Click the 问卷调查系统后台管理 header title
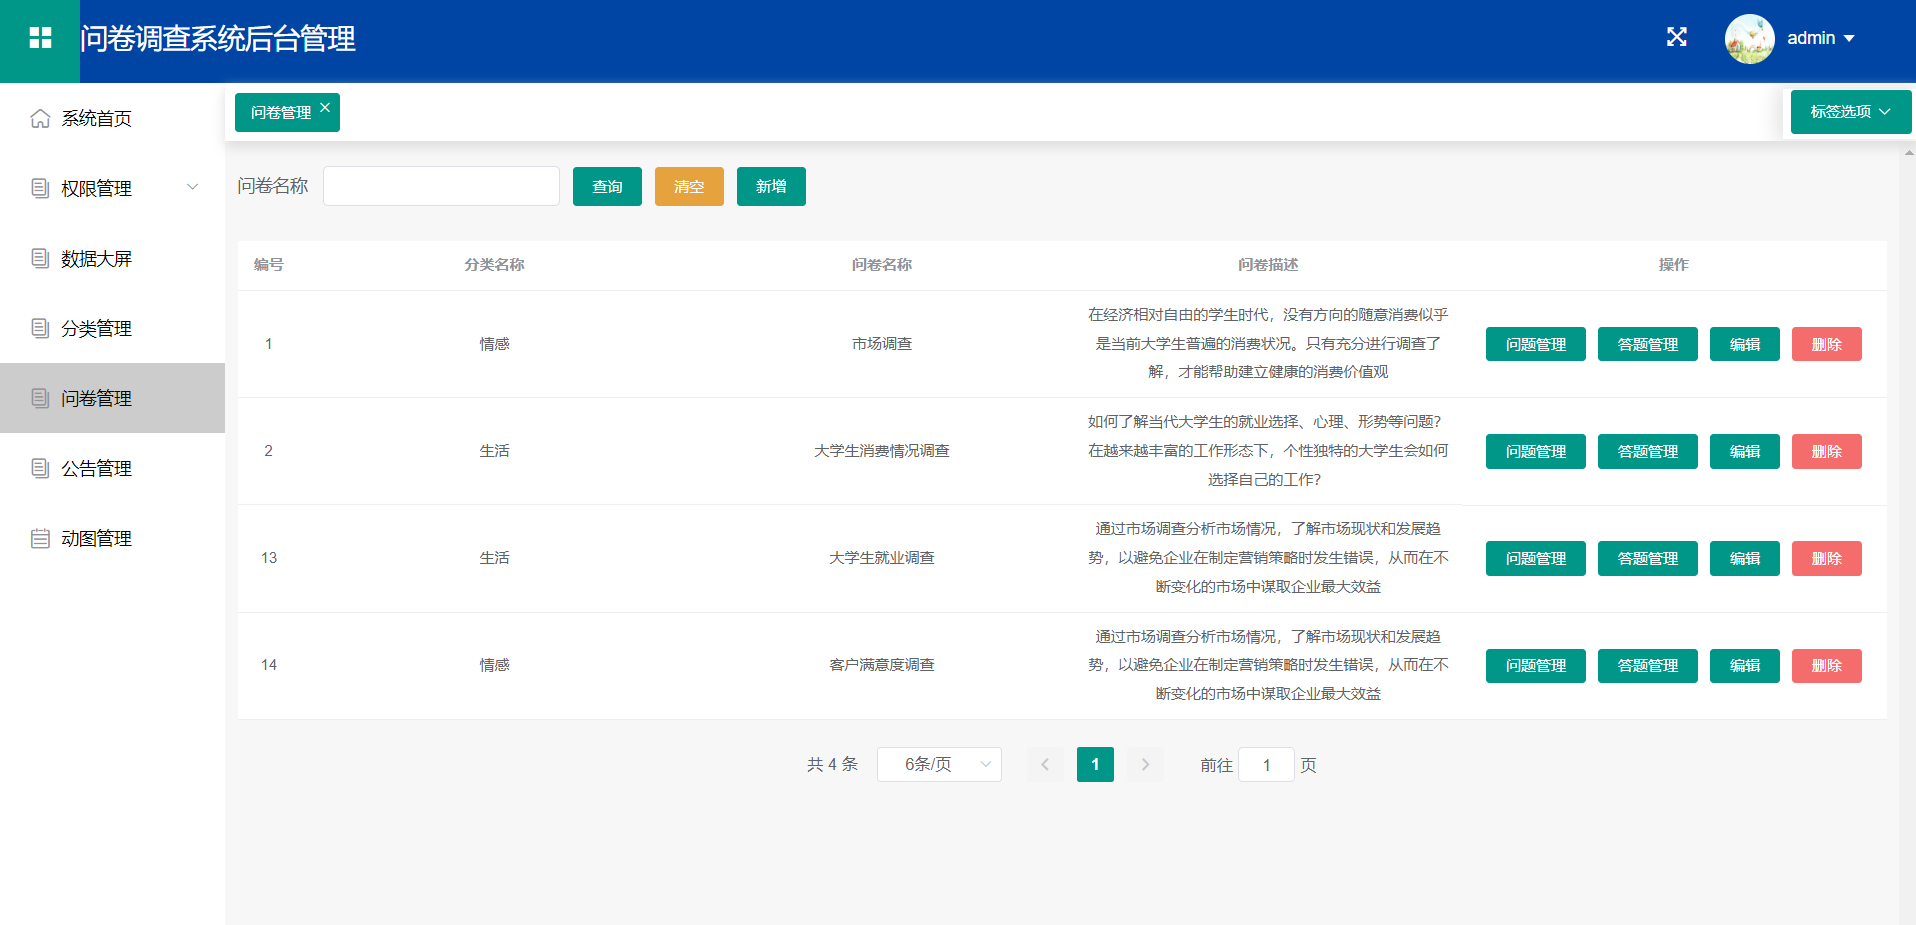 pyautogui.click(x=218, y=38)
